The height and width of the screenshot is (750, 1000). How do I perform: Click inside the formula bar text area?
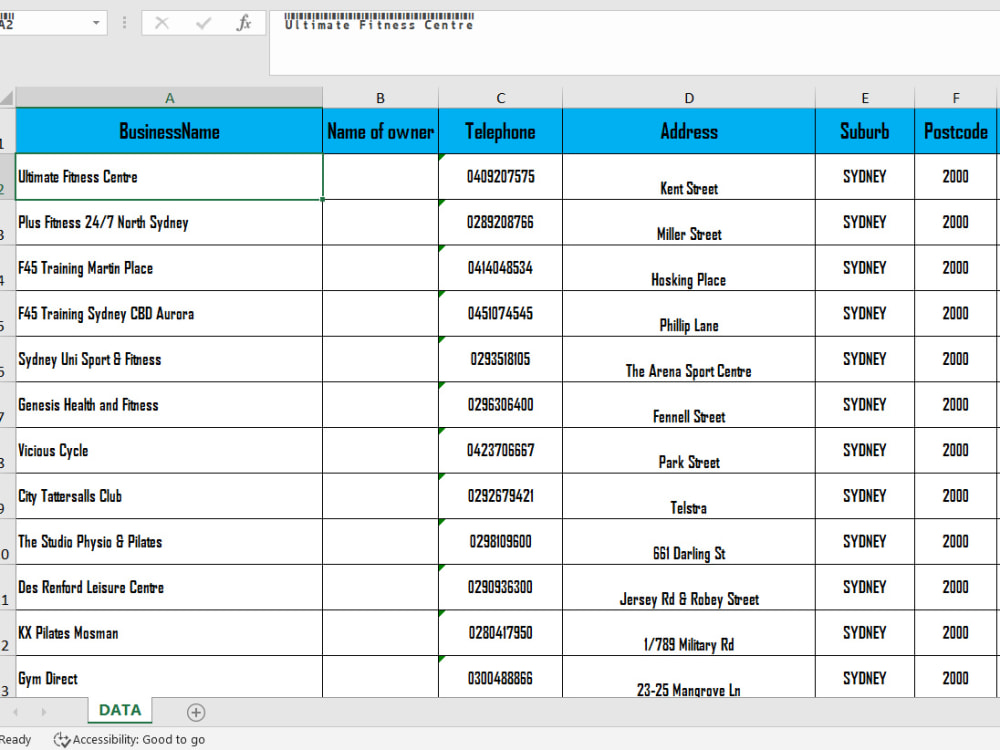click(x=635, y=43)
